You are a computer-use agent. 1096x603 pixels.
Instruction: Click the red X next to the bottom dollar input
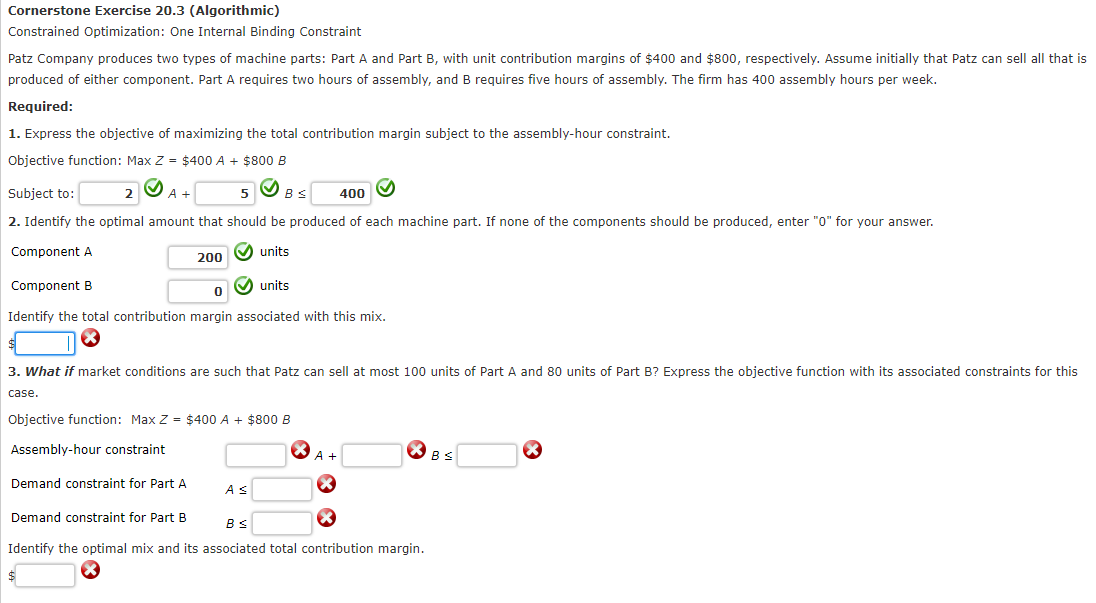coord(90,569)
